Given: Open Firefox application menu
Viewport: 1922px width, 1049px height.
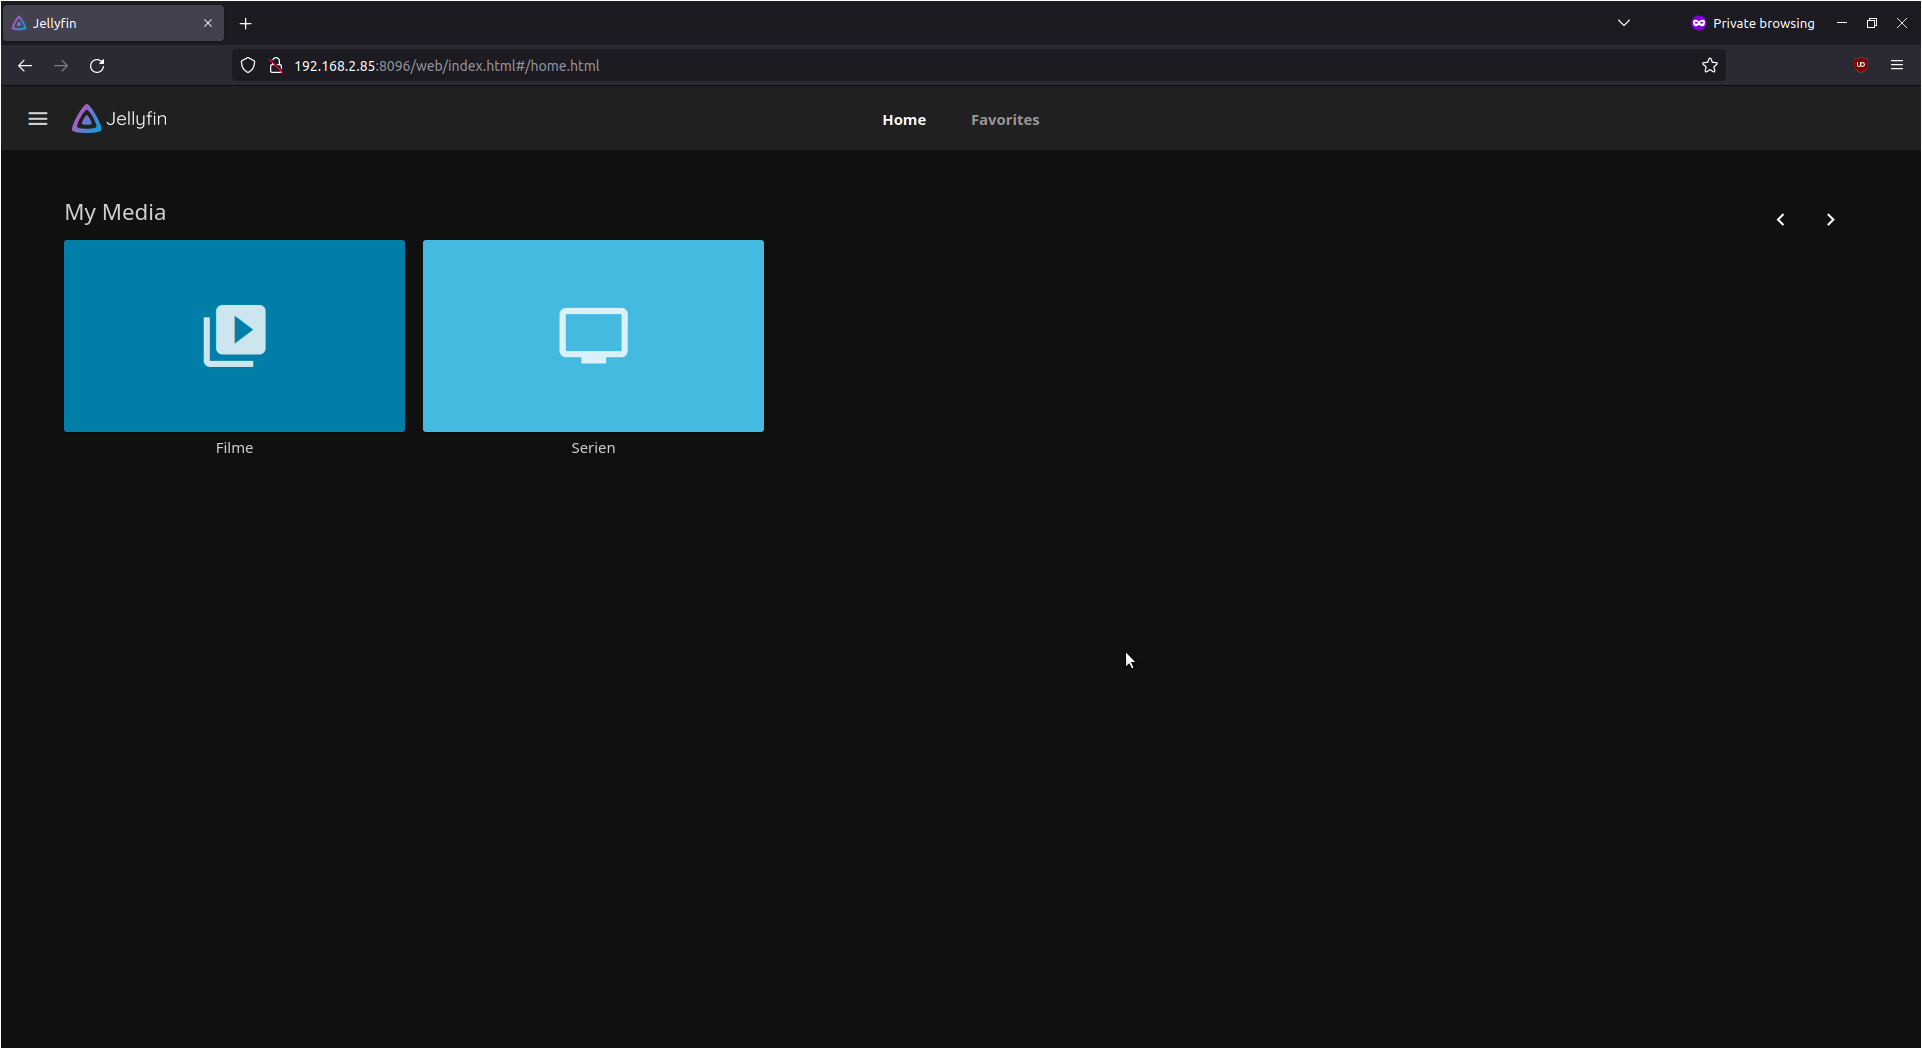Looking at the screenshot, I should [1897, 65].
